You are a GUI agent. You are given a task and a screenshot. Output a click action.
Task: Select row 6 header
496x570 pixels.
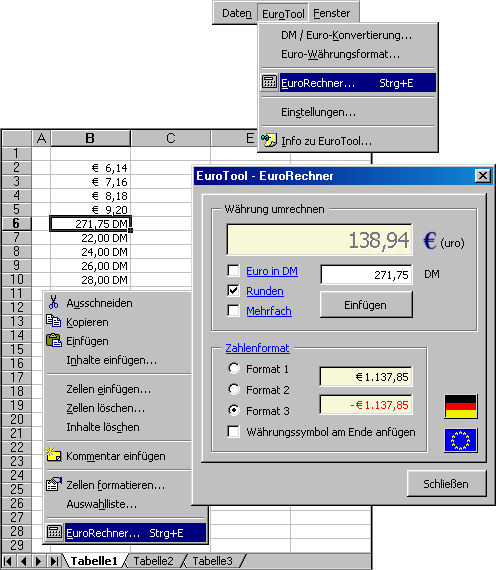(x=16, y=223)
